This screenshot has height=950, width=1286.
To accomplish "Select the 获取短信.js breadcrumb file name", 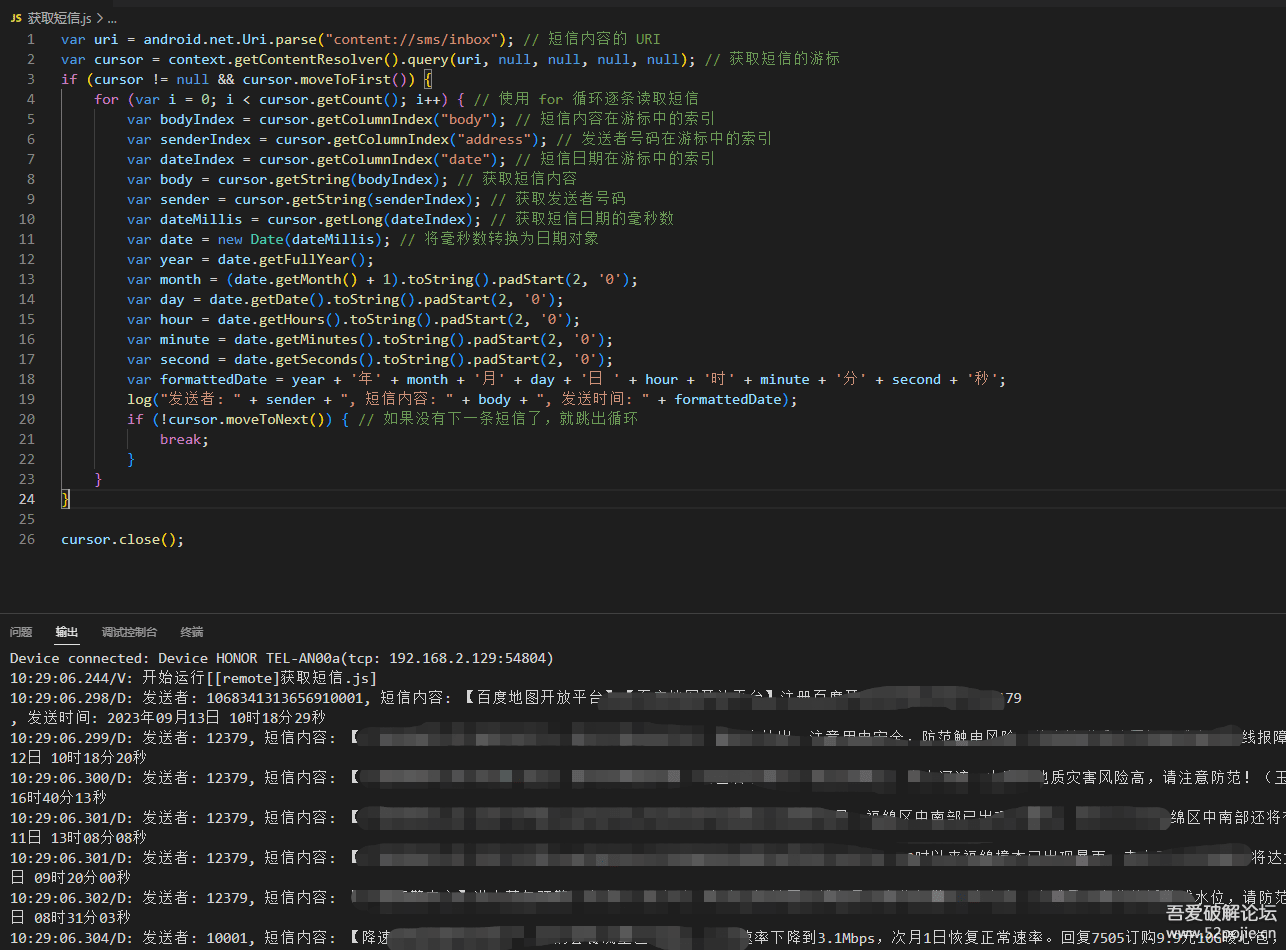I will (x=59, y=18).
